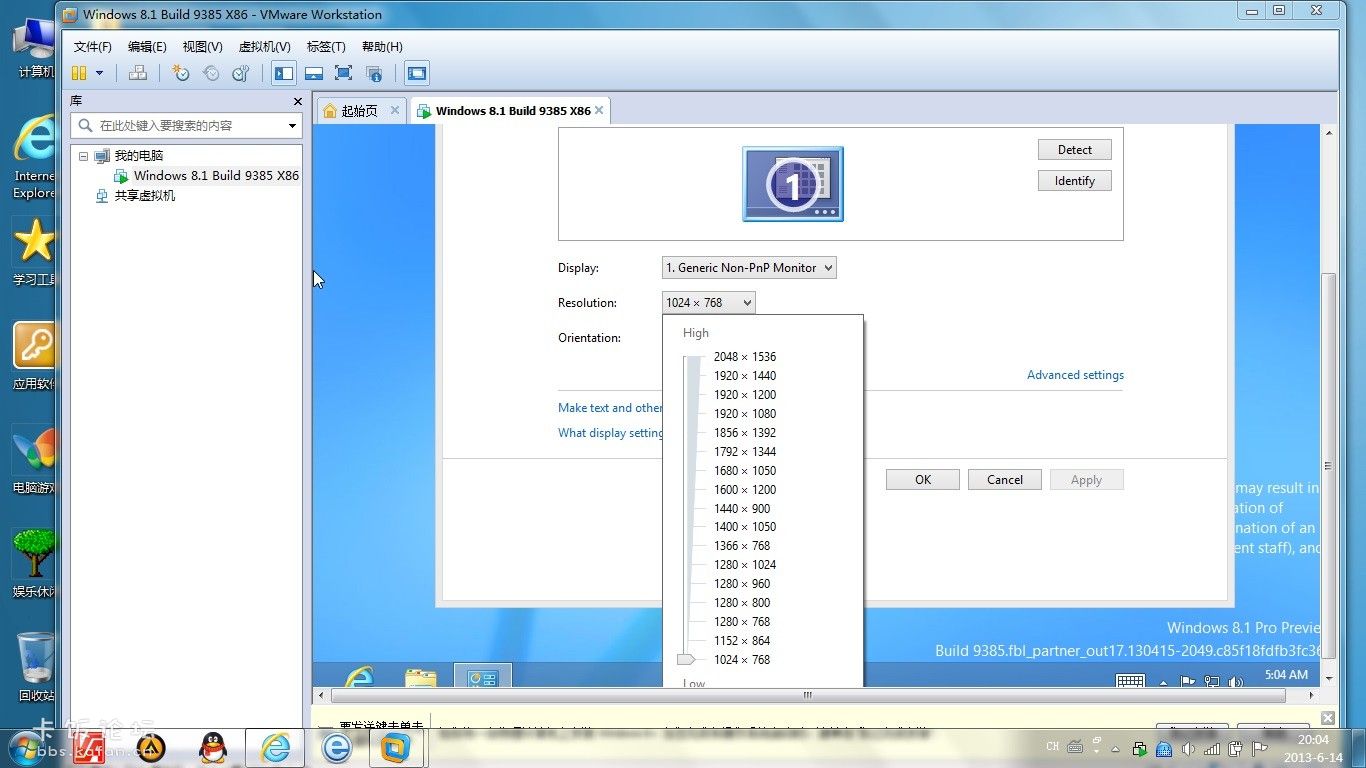Close the 库 library panel

coord(297,101)
